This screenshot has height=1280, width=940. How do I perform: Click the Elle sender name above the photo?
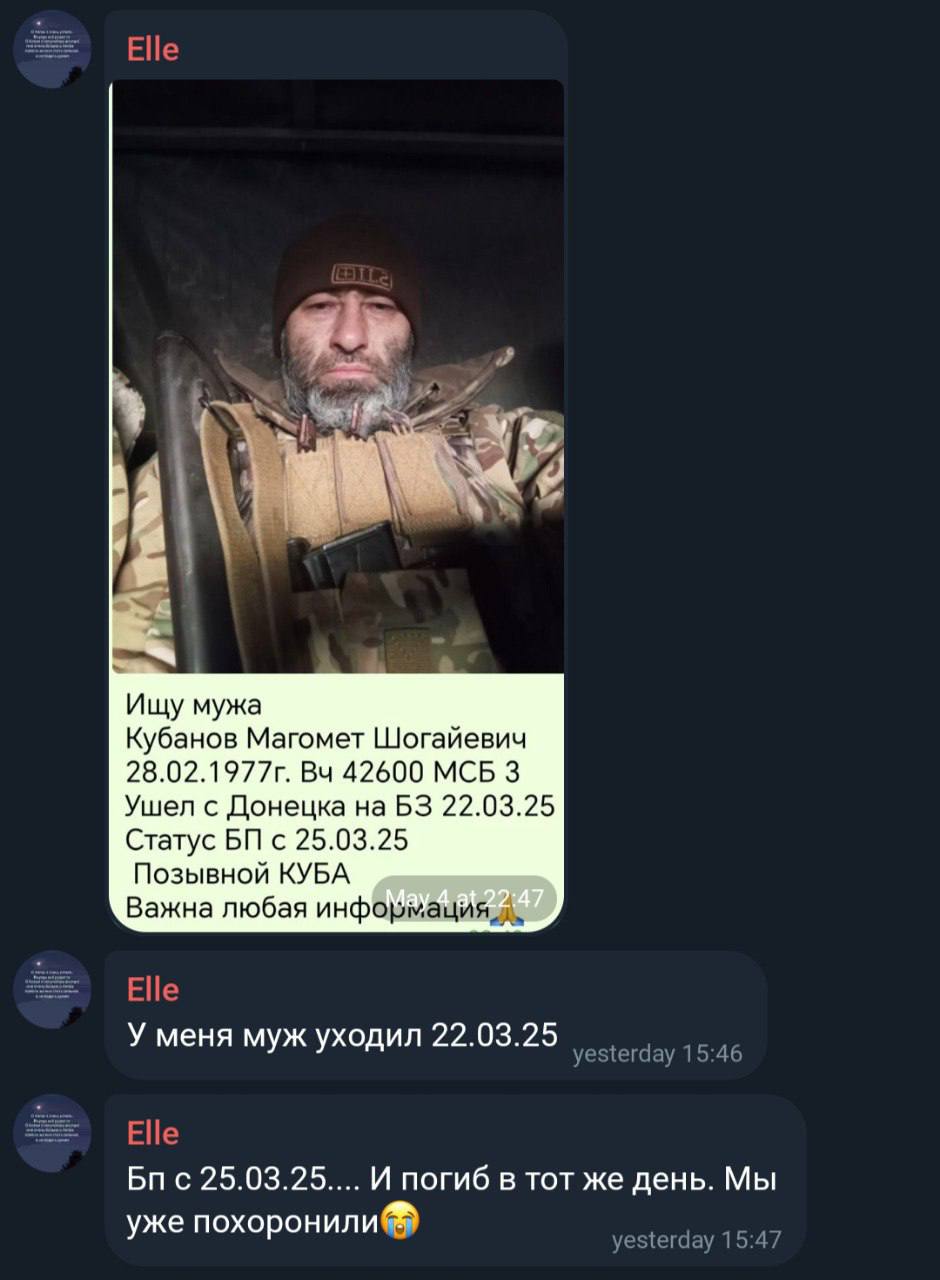(x=153, y=49)
